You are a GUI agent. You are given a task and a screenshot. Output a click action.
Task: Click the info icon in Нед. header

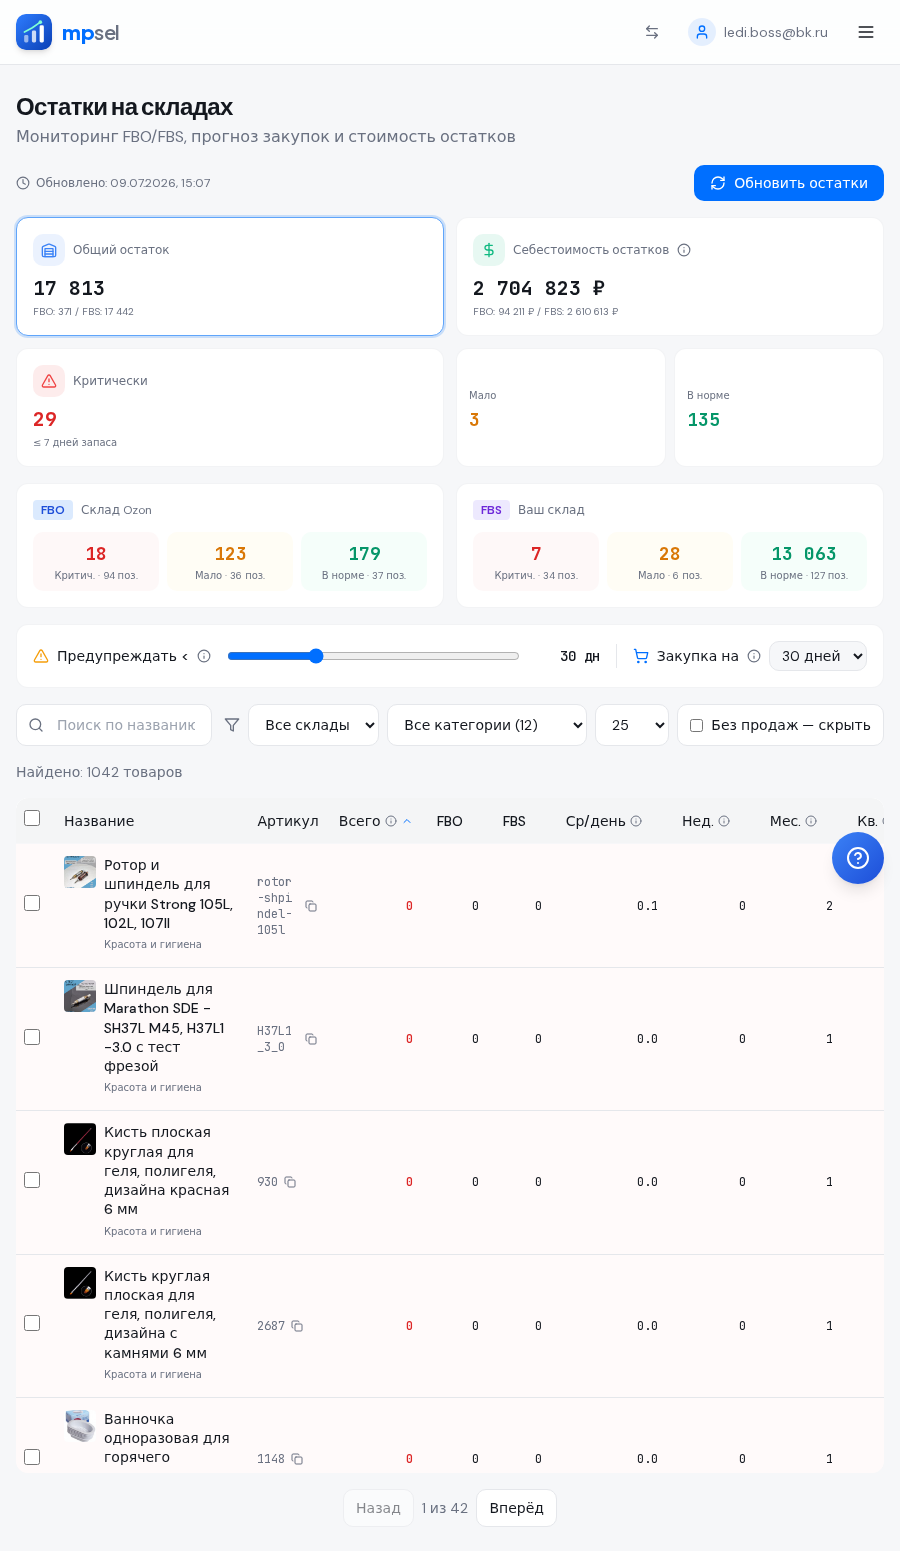pyautogui.click(x=724, y=821)
